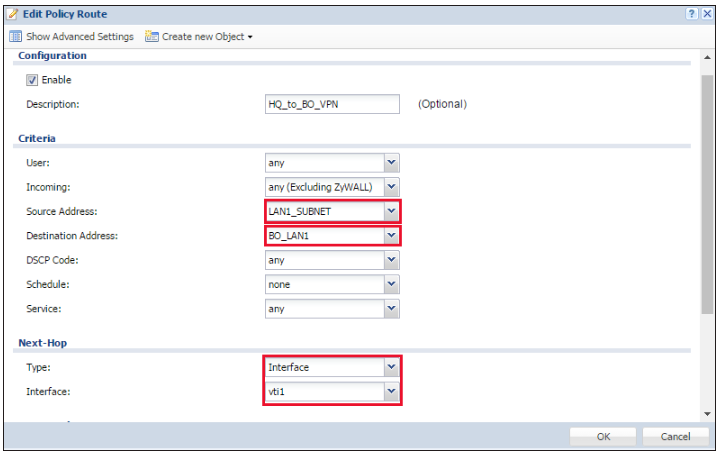This screenshot has width=722, height=457.
Task: Click the help question mark icon
Action: [692, 14]
